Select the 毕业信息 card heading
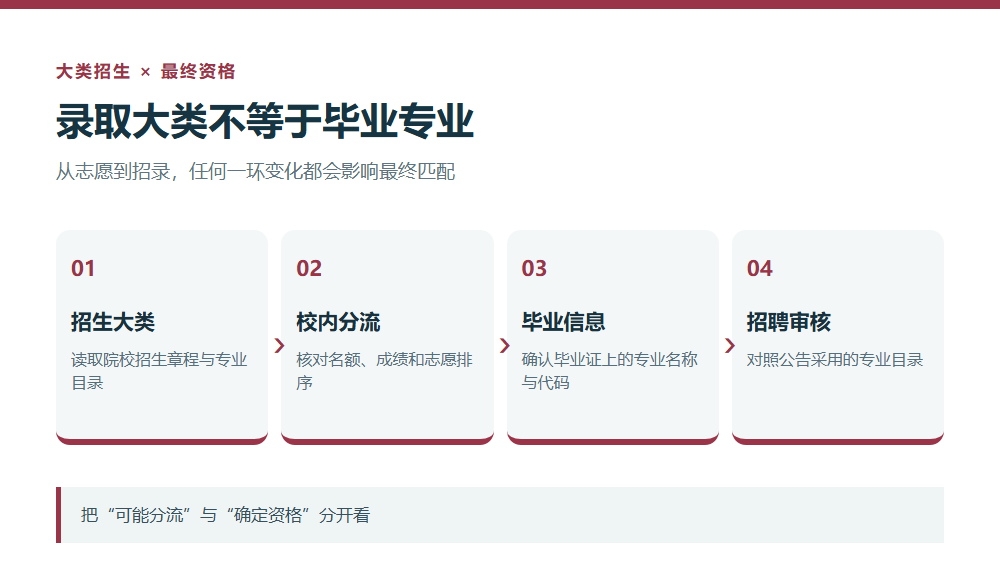This screenshot has height=587, width=1000. (563, 322)
